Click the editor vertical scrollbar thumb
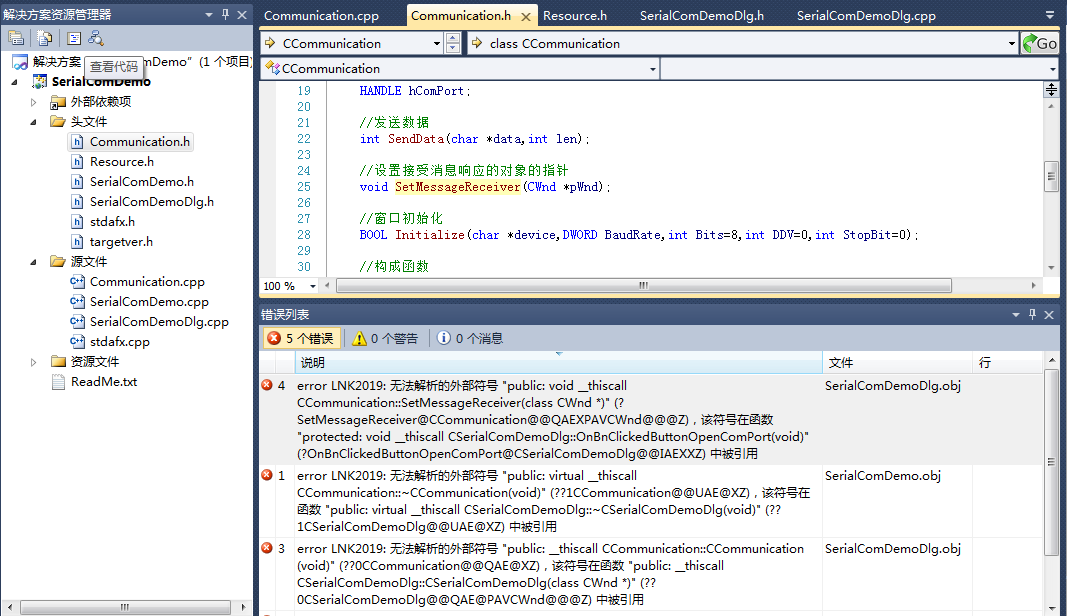This screenshot has height=616, width=1067. pos(1051,176)
